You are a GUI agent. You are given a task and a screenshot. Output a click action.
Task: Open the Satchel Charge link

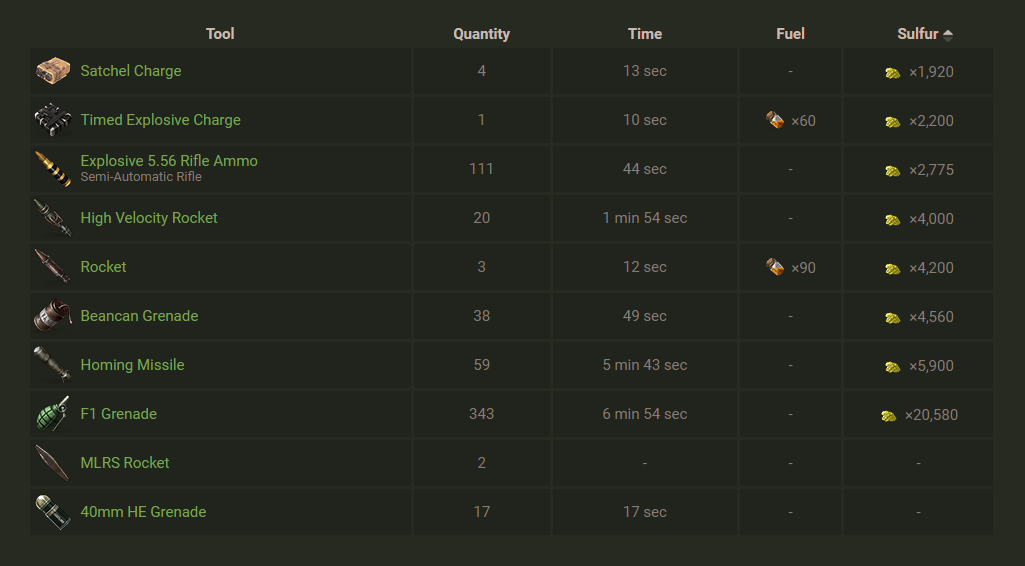131,71
